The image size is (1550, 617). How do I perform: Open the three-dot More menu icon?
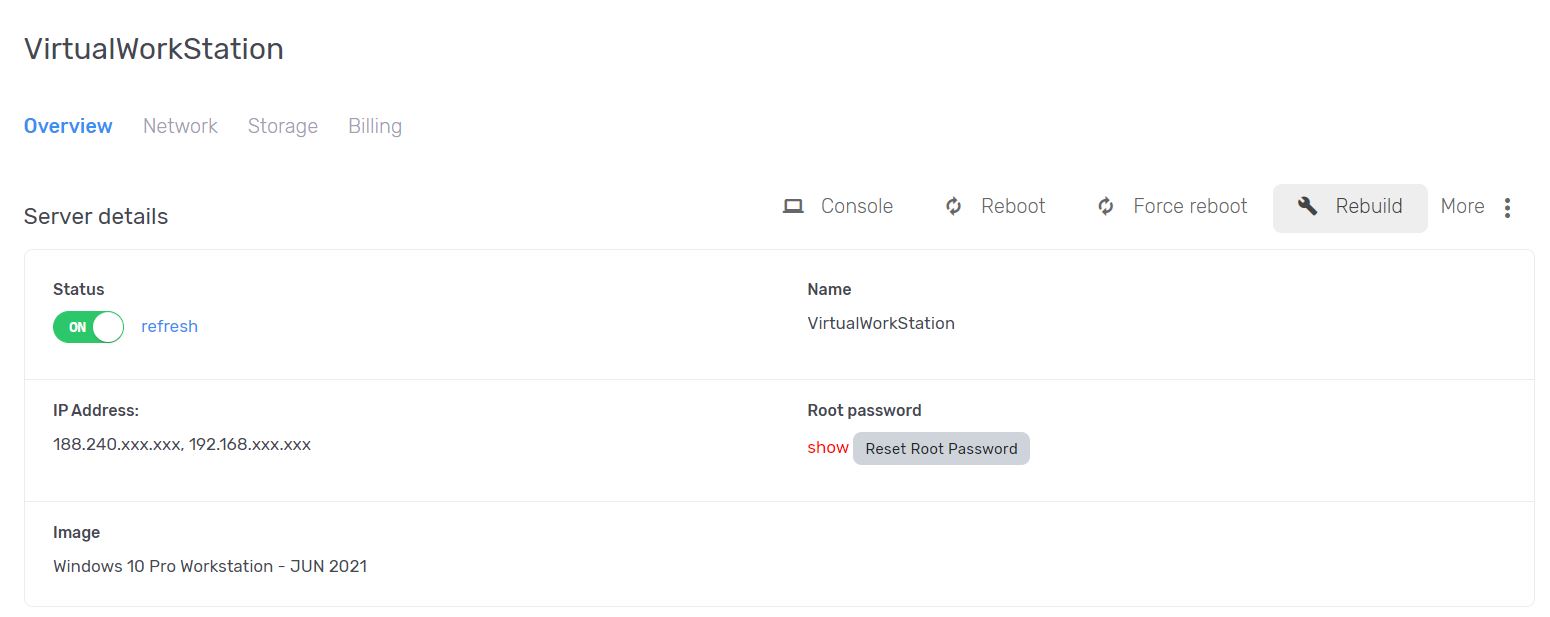(1508, 207)
